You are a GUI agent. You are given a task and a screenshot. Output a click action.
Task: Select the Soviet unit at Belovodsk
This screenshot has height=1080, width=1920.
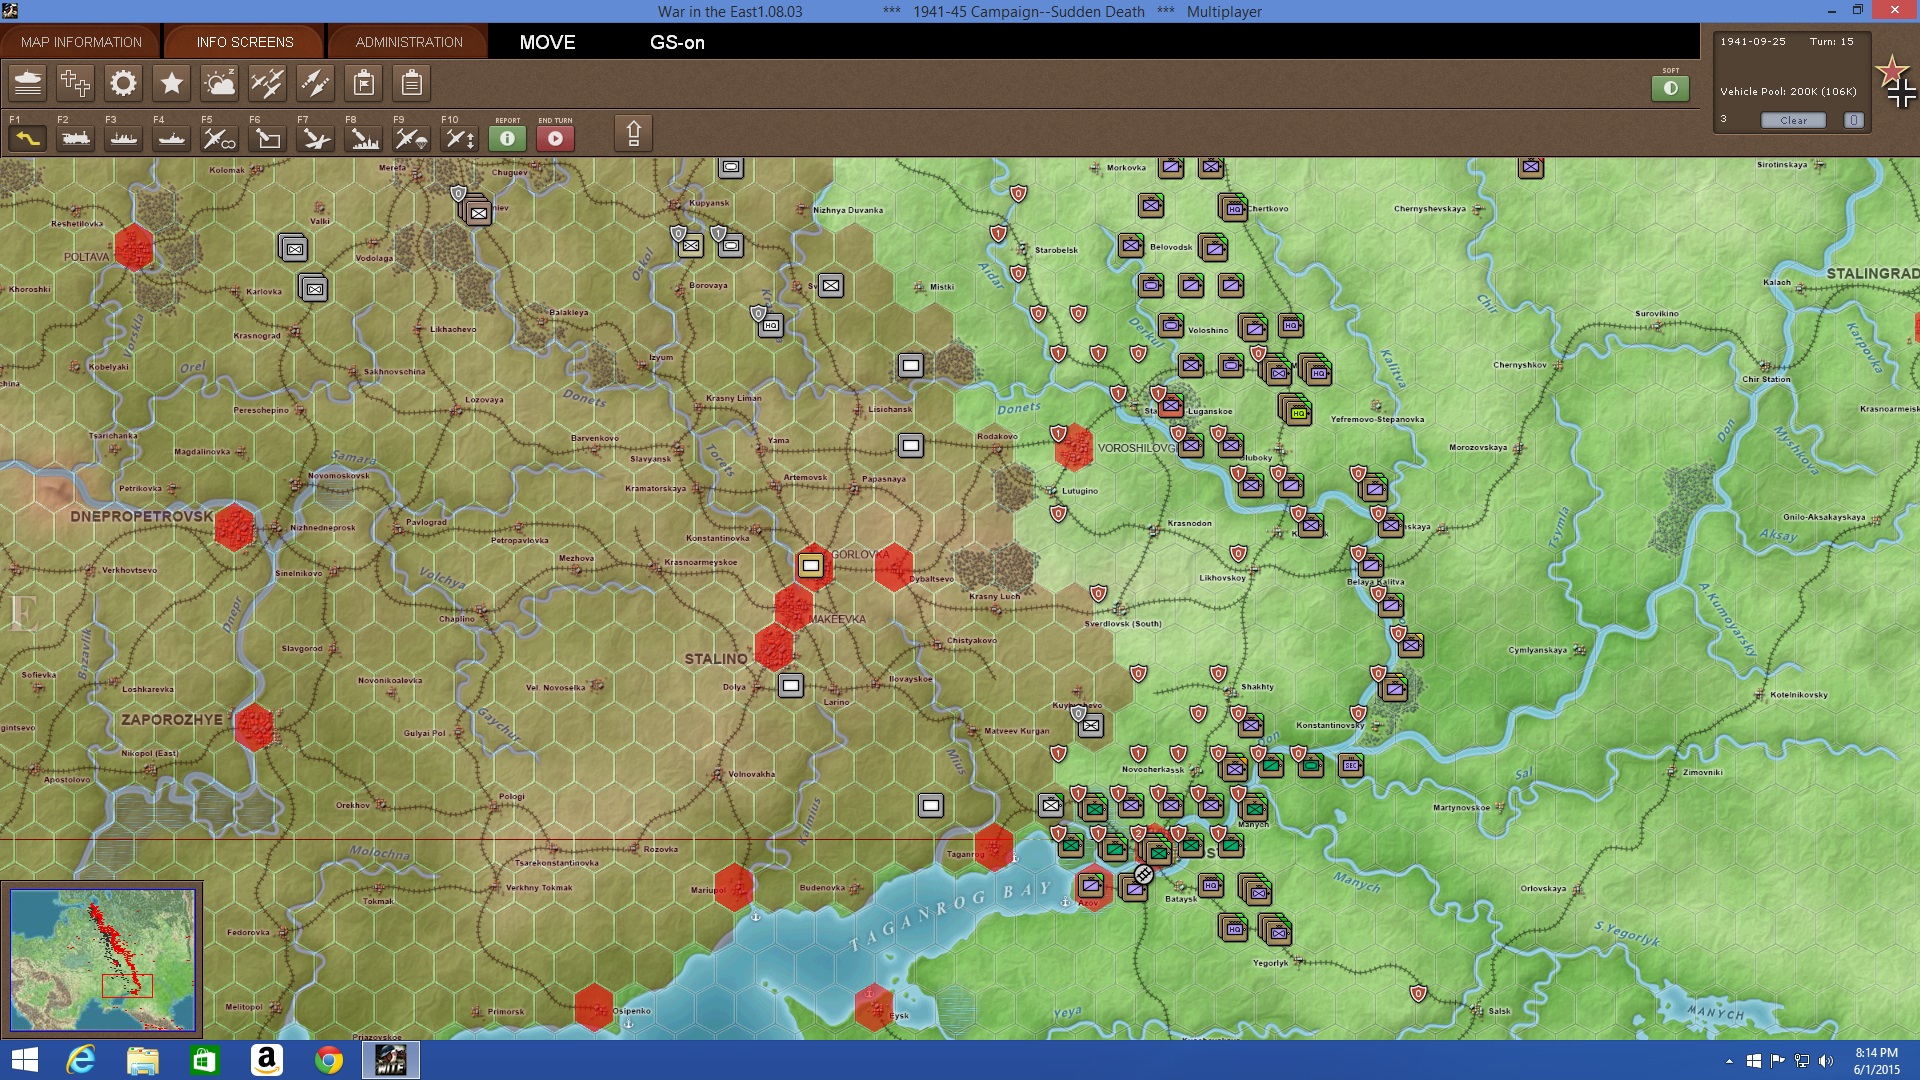[1131, 245]
